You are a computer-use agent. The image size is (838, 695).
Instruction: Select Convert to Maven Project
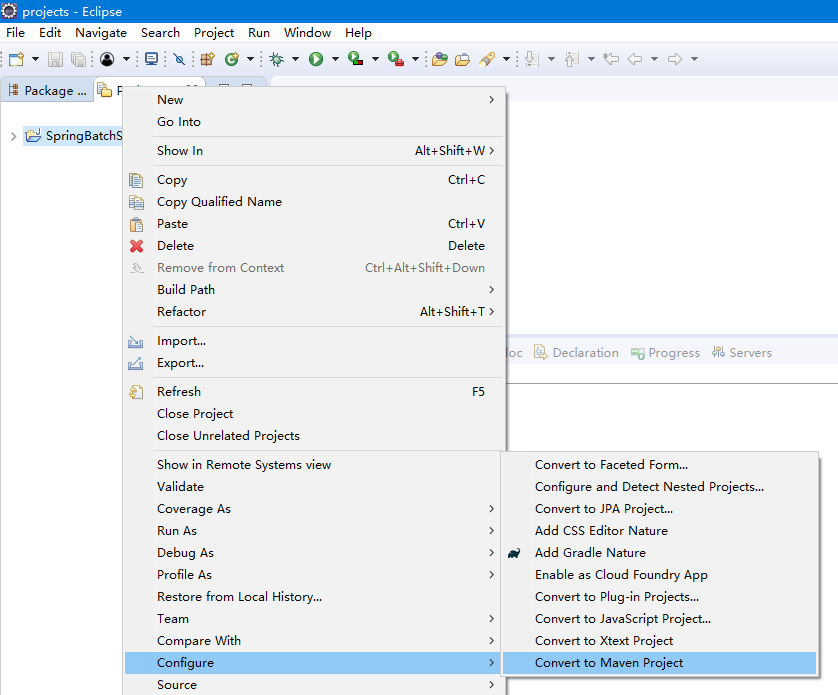(659, 663)
